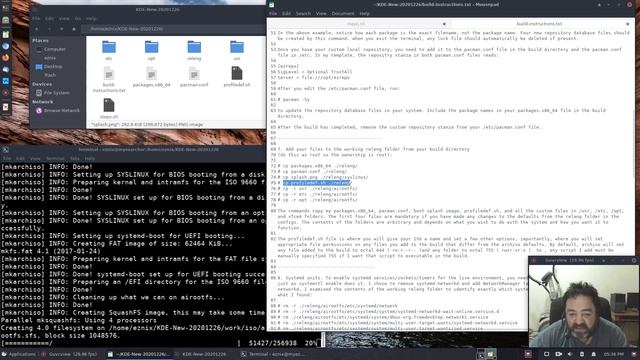Screen dimensions: 640x360
Task: Select profiledef.sh script file icon
Action: (237, 73)
